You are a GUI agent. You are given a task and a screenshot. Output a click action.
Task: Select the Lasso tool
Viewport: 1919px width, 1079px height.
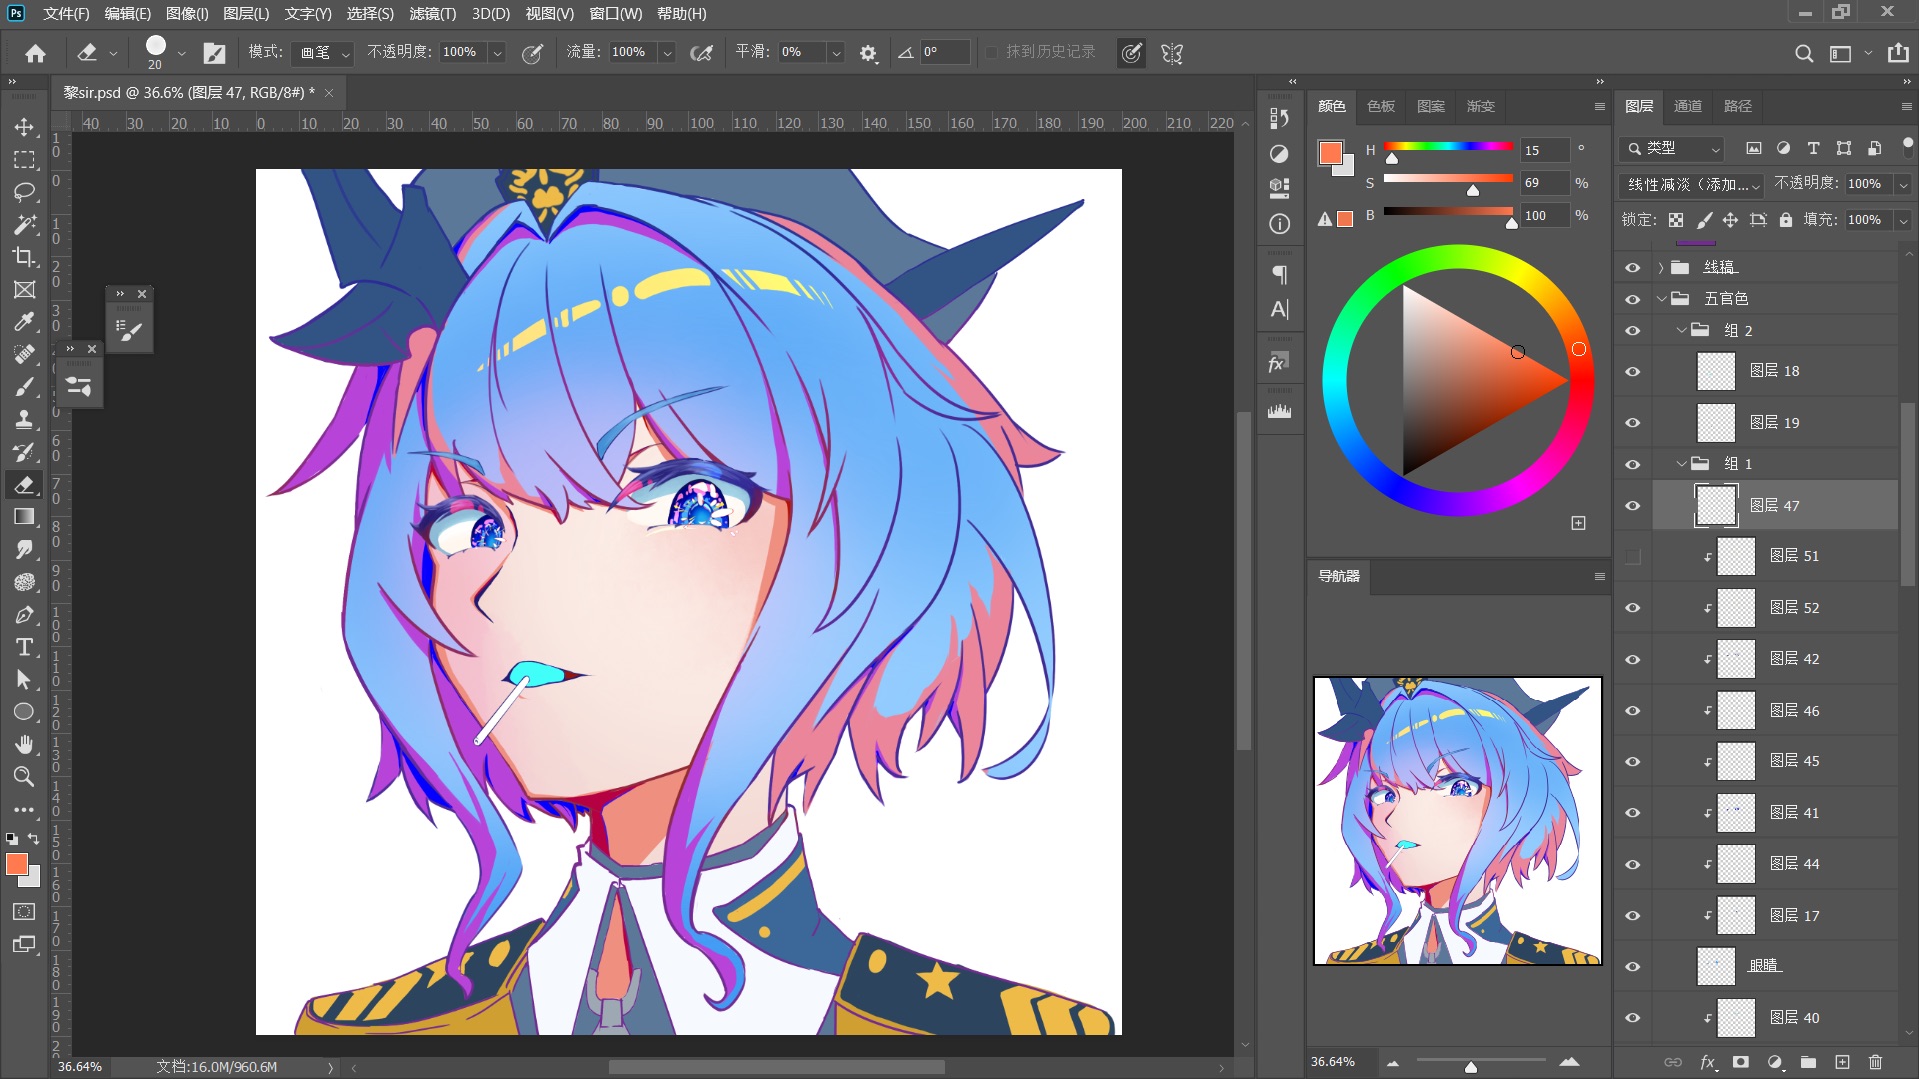pyautogui.click(x=24, y=192)
